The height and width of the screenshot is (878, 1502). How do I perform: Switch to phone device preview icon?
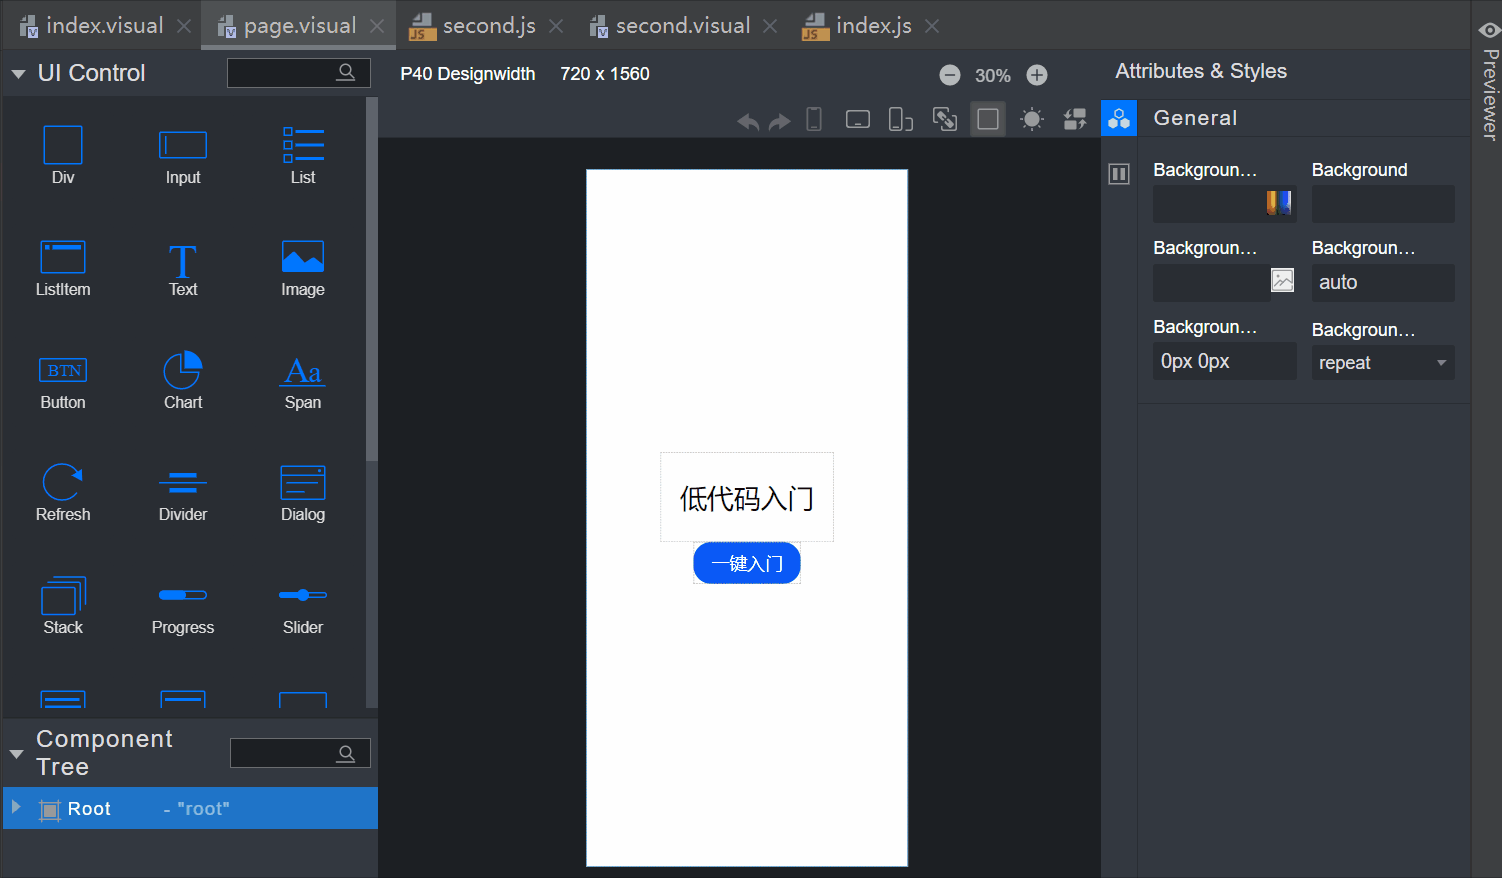[814, 120]
